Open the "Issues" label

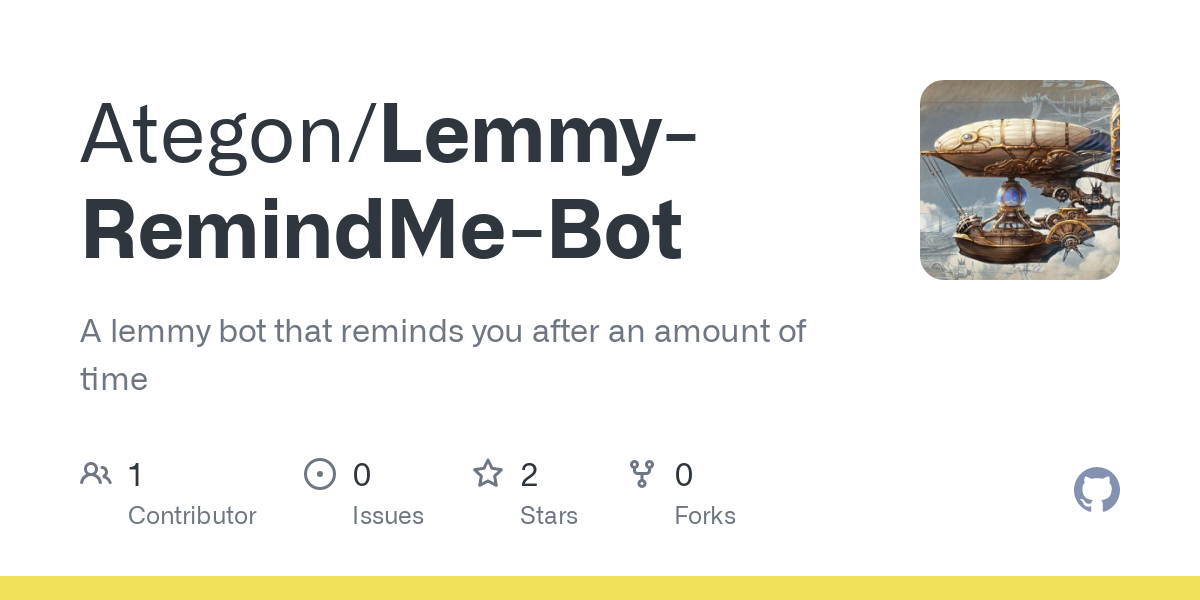click(x=387, y=516)
